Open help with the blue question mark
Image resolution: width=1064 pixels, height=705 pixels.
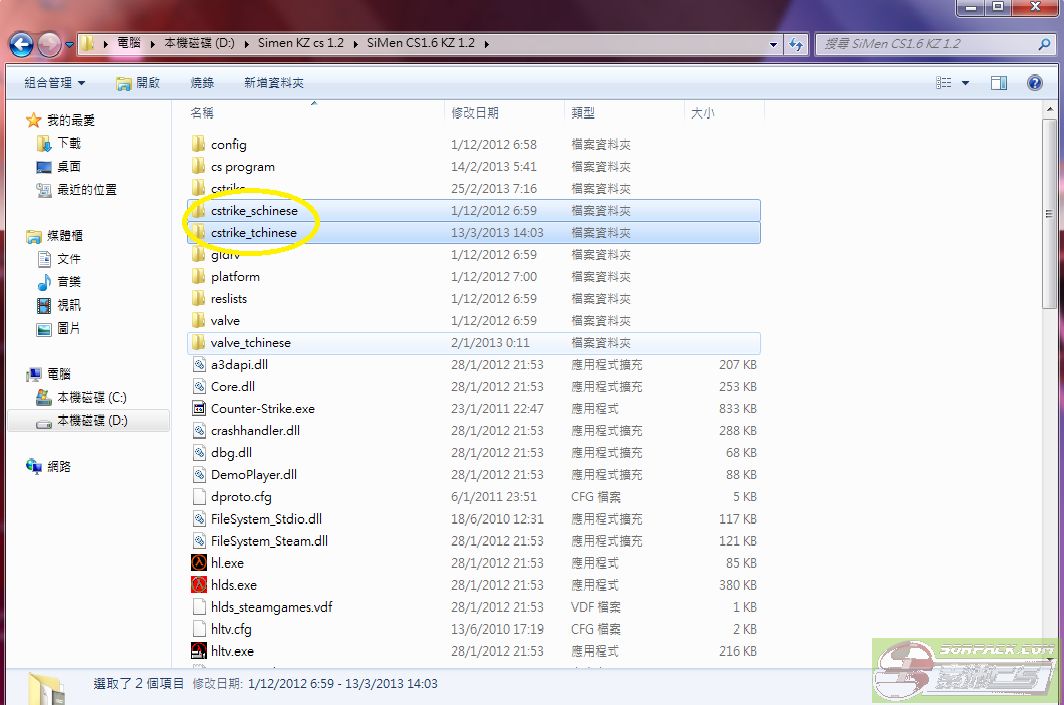point(1035,83)
